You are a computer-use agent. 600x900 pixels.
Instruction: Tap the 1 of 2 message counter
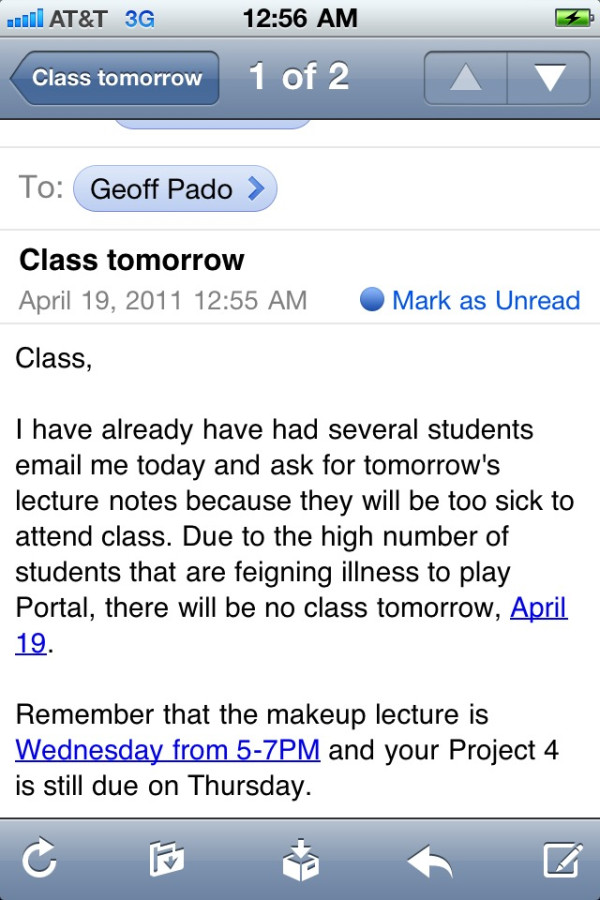click(299, 77)
